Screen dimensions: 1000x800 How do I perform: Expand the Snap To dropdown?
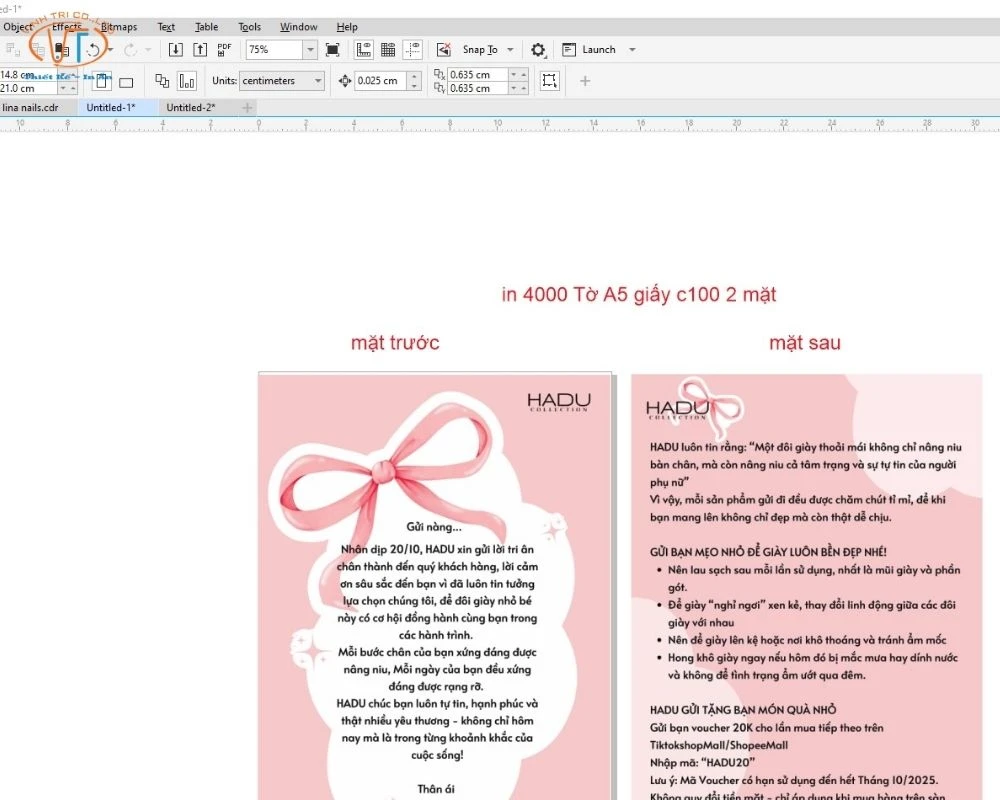(x=510, y=50)
